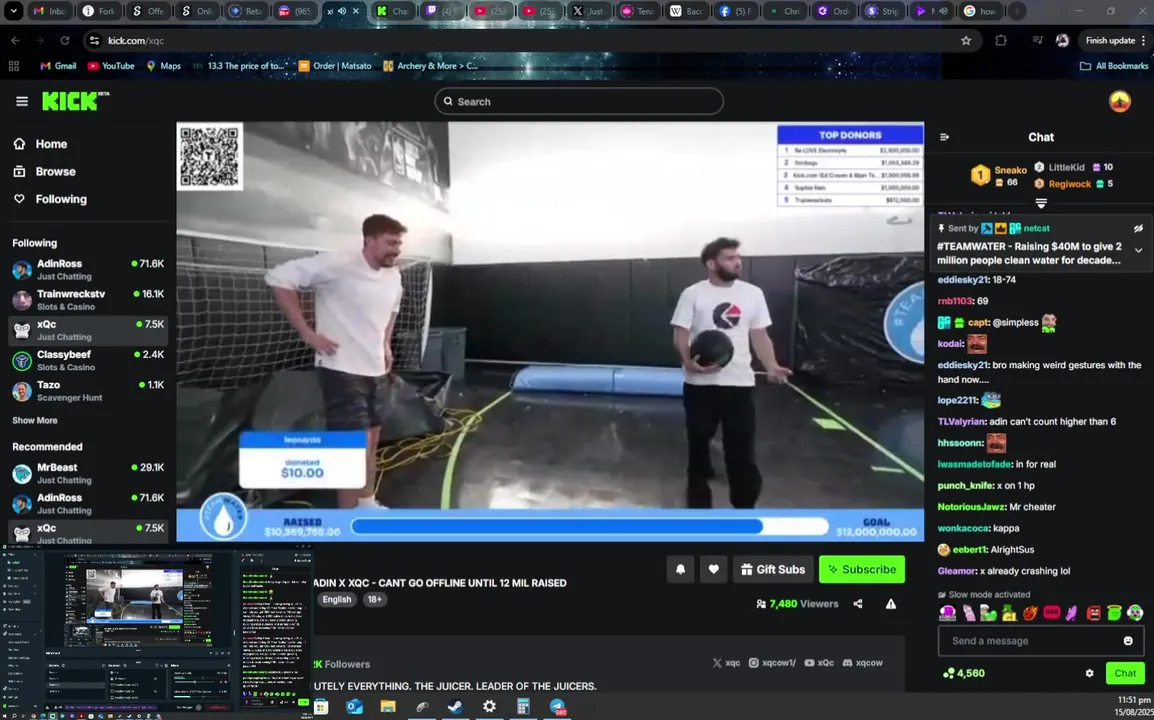Focus the Send a message field

coord(1041,640)
